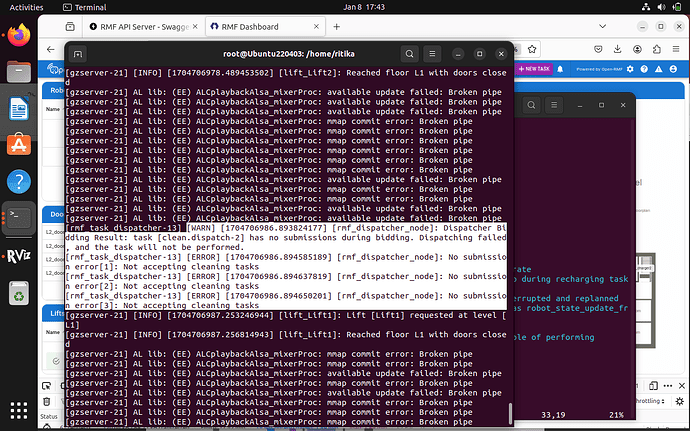
Task: Open Ubuntu Software from the dock
Action: point(19,145)
